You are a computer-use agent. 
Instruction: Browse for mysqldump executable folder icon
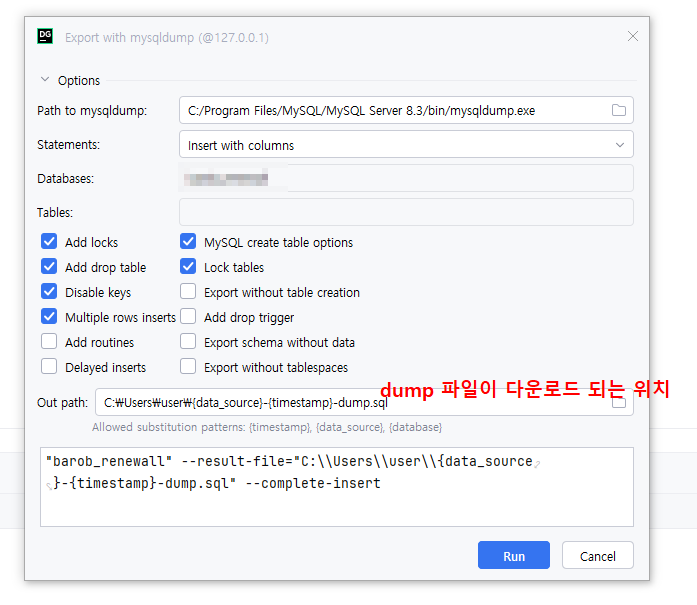(x=618, y=110)
